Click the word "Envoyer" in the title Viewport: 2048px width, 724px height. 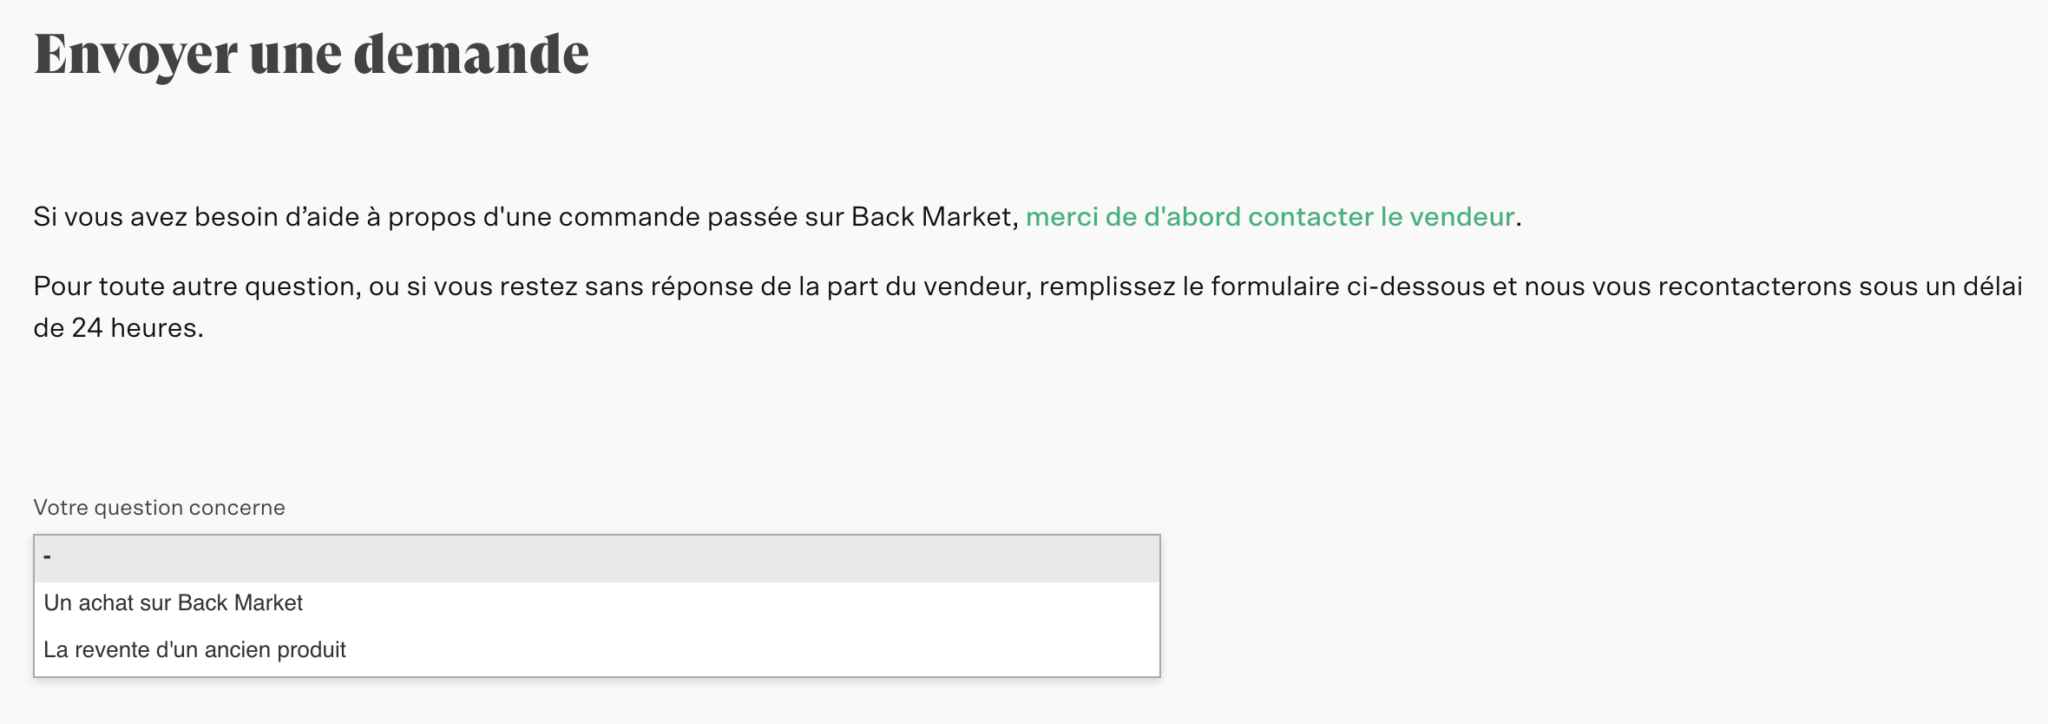[133, 54]
